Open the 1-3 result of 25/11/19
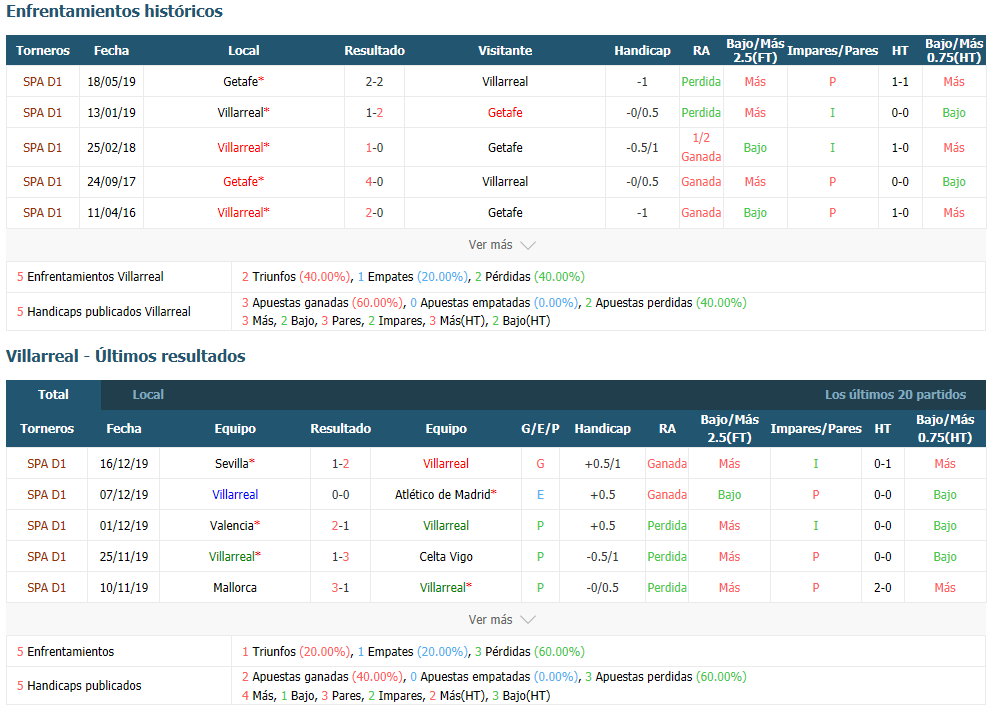 point(341,557)
